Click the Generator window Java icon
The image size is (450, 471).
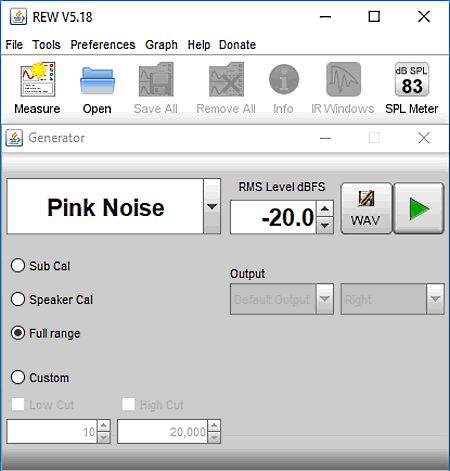[14, 138]
